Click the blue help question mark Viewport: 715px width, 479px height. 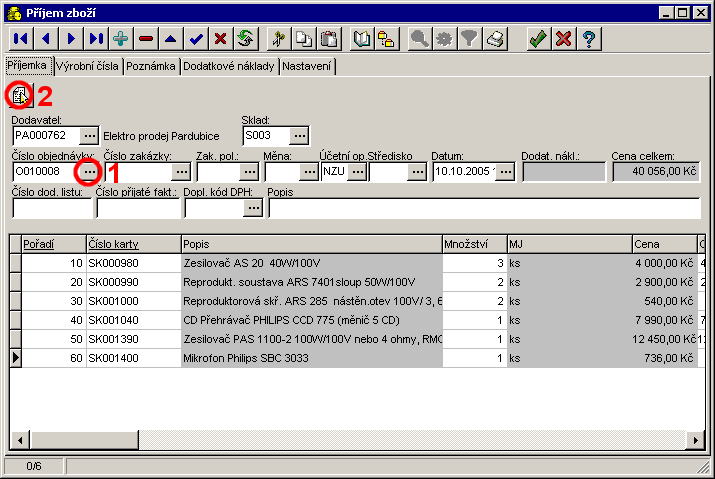coord(589,39)
